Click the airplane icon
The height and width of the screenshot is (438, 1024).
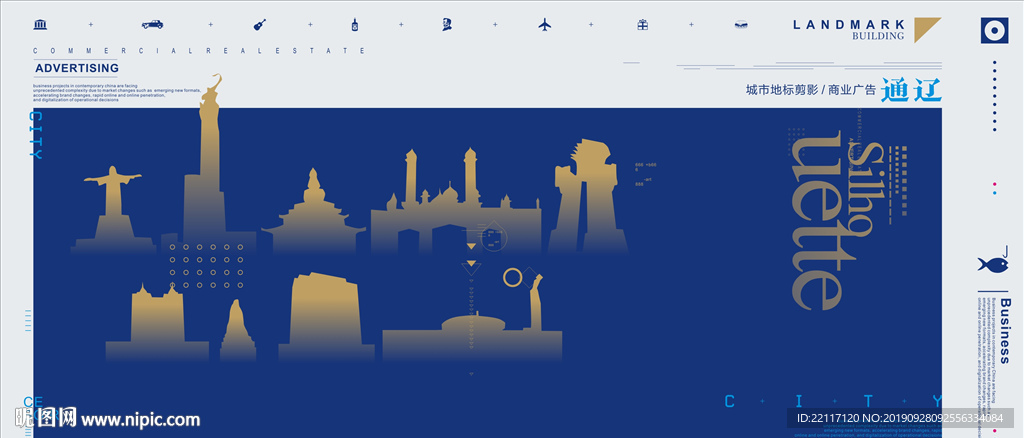pyautogui.click(x=545, y=25)
